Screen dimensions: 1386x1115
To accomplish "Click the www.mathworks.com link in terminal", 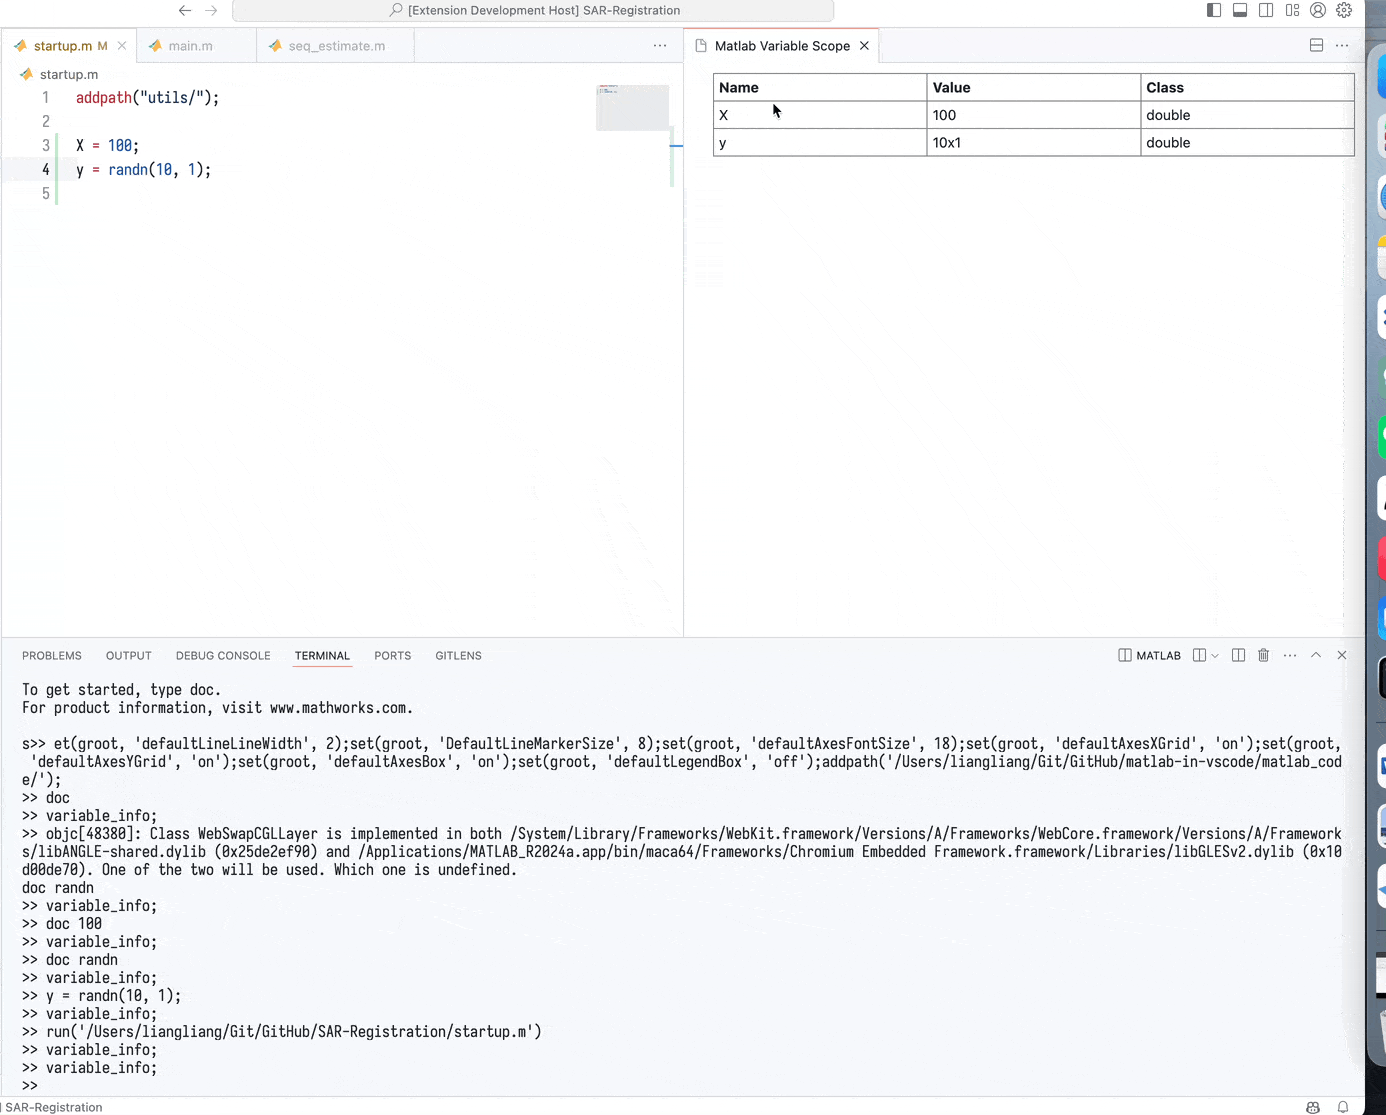I will pos(338,708).
